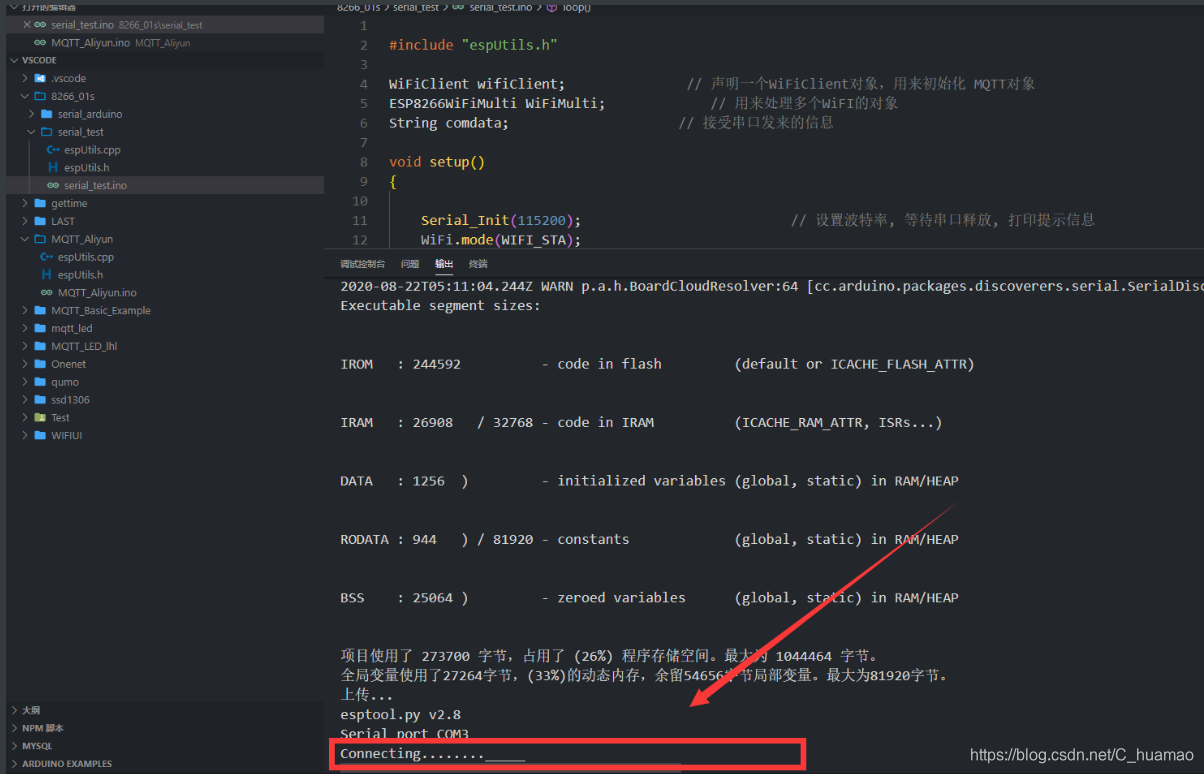Click Serial_Init(115200) in the editor

point(501,220)
